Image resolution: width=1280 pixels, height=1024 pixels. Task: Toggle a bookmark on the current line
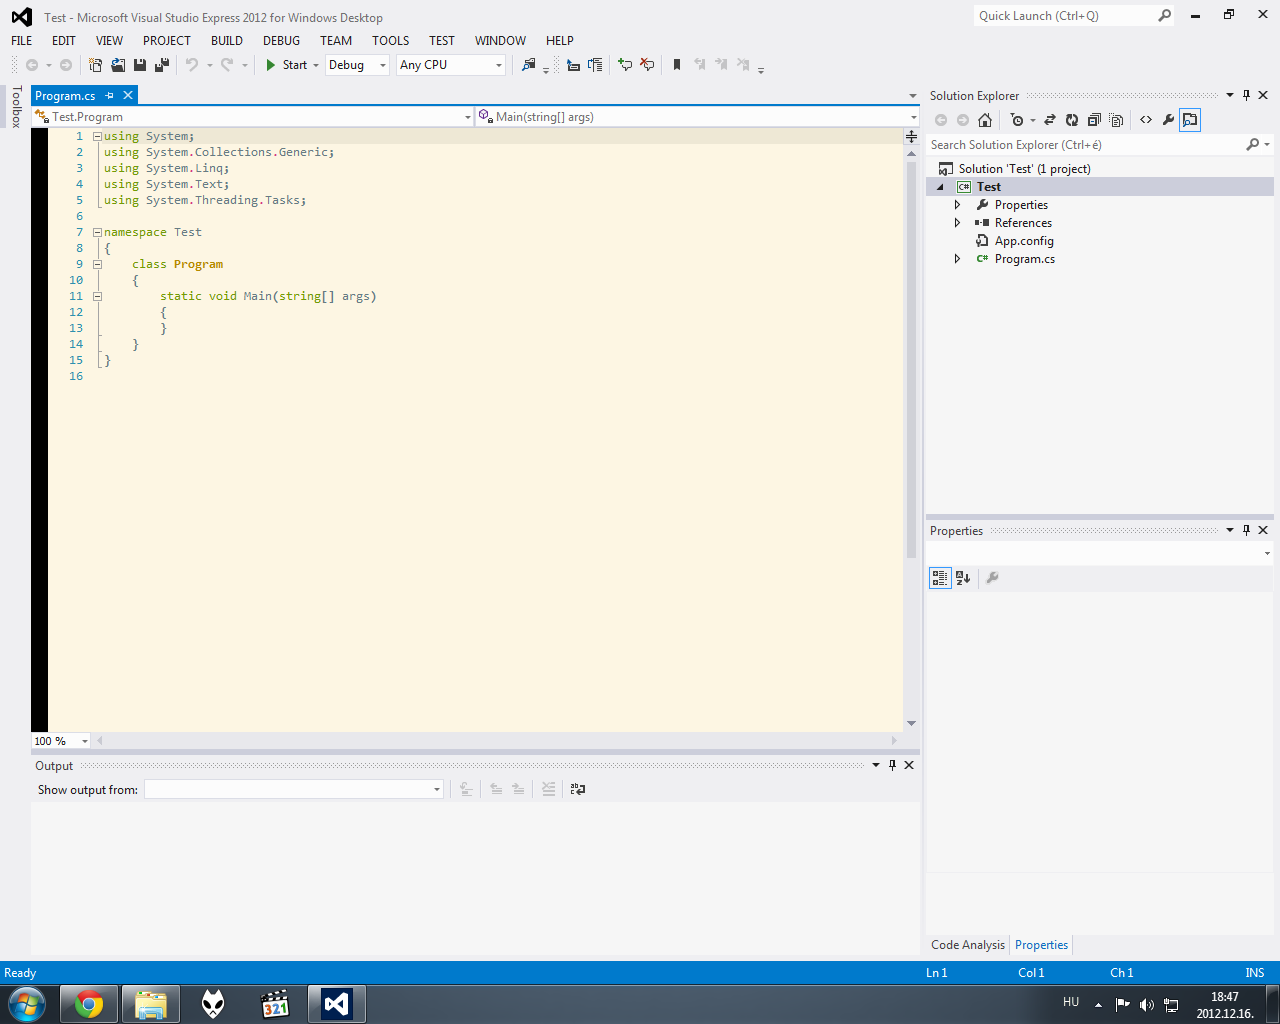[677, 65]
